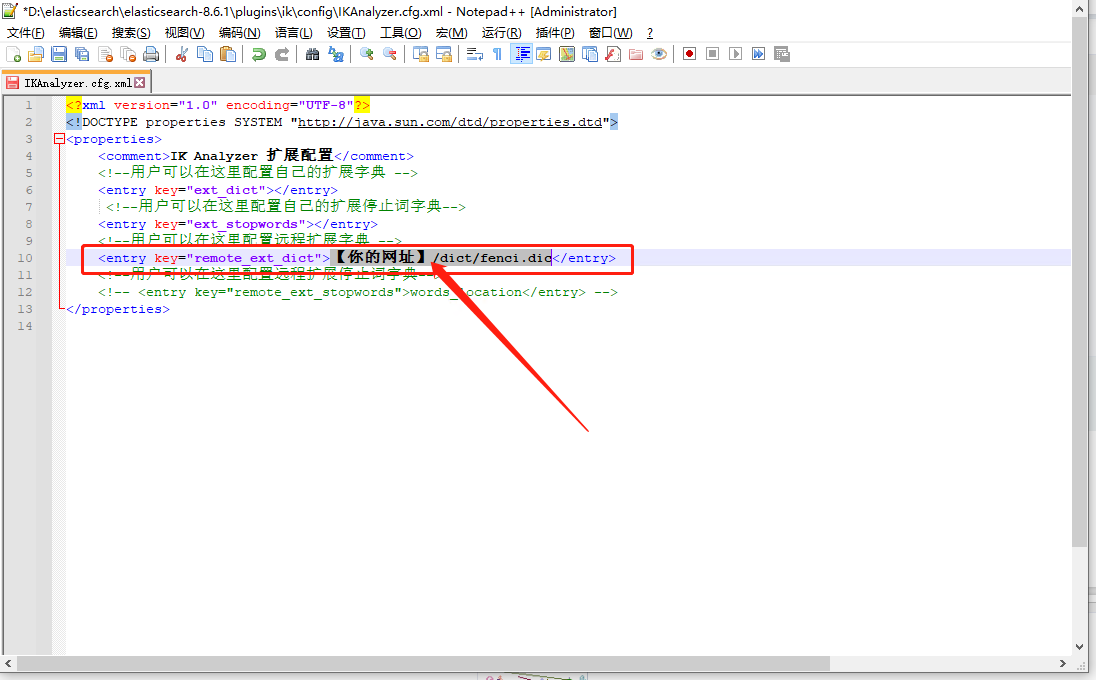Zoom out with magnifier minus icon

pyautogui.click(x=390, y=55)
